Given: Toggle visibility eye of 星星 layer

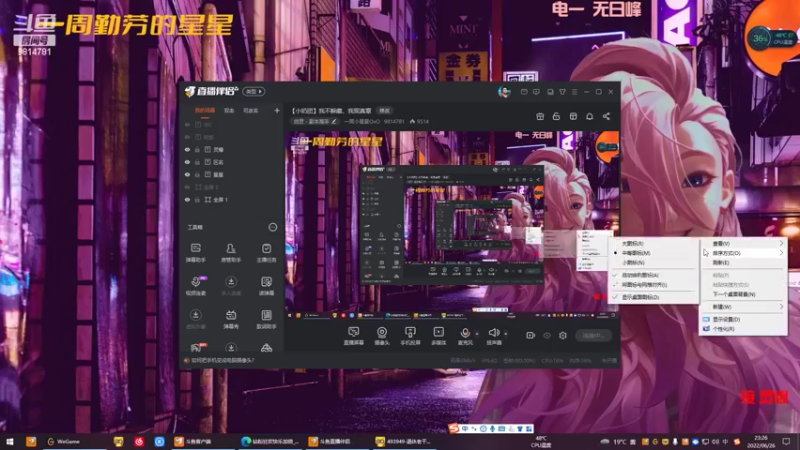Looking at the screenshot, I should [x=187, y=174].
